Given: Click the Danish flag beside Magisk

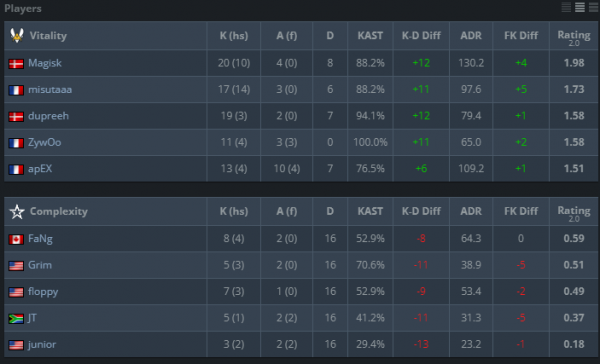Looking at the screenshot, I should 16,64.
